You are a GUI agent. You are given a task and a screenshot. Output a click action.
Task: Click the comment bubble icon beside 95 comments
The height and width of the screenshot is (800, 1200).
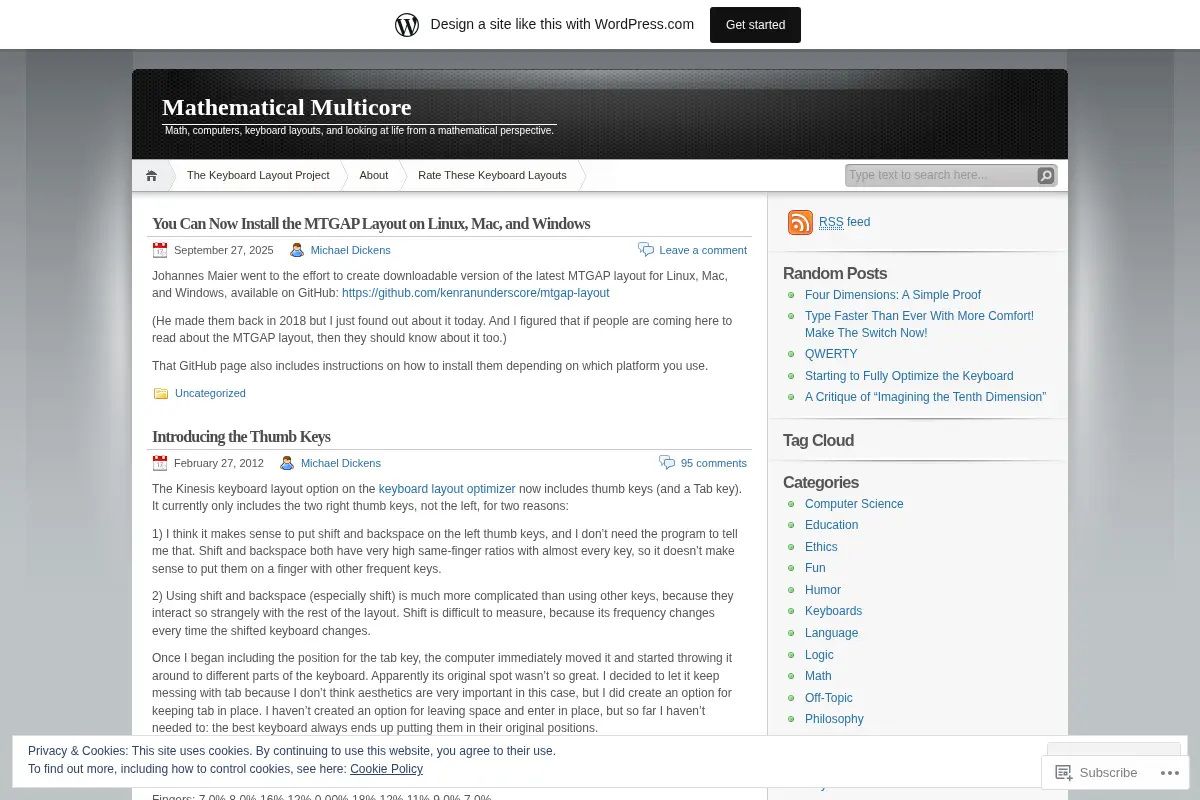pos(667,463)
